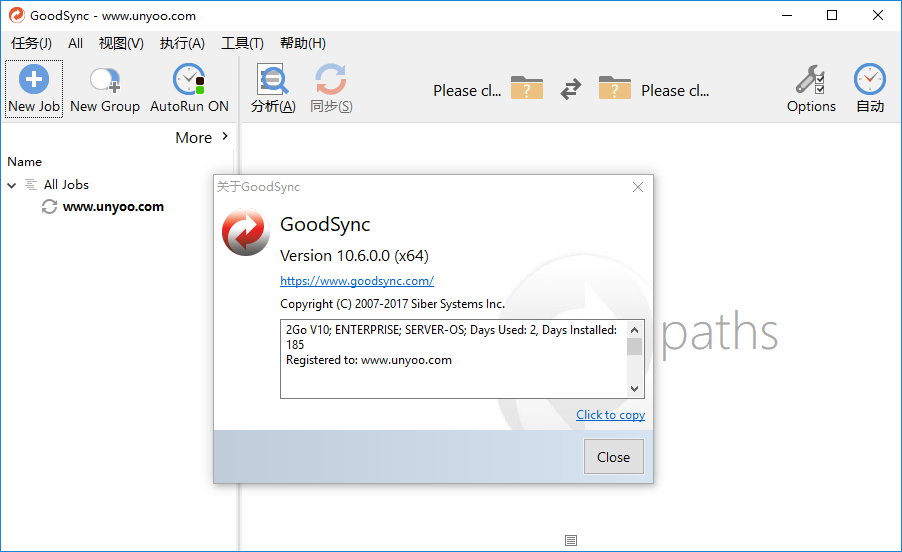Open the 视图(V) menu
902x552 pixels.
(121, 43)
